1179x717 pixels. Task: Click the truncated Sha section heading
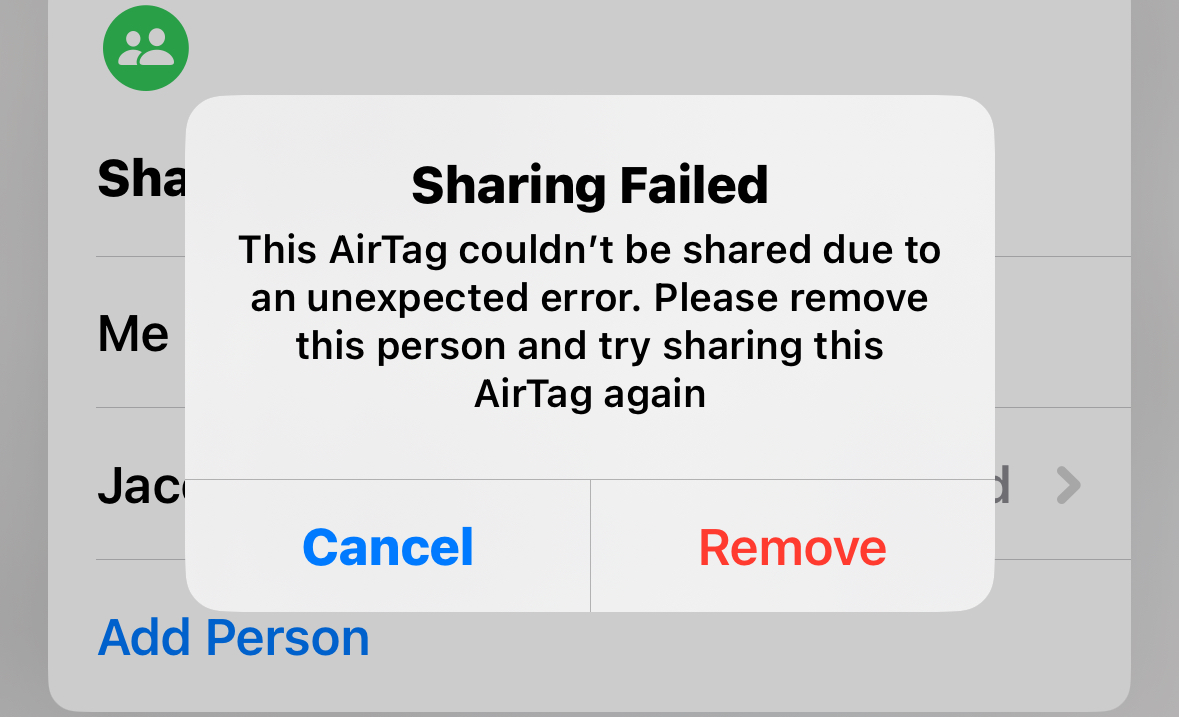click(x=141, y=179)
